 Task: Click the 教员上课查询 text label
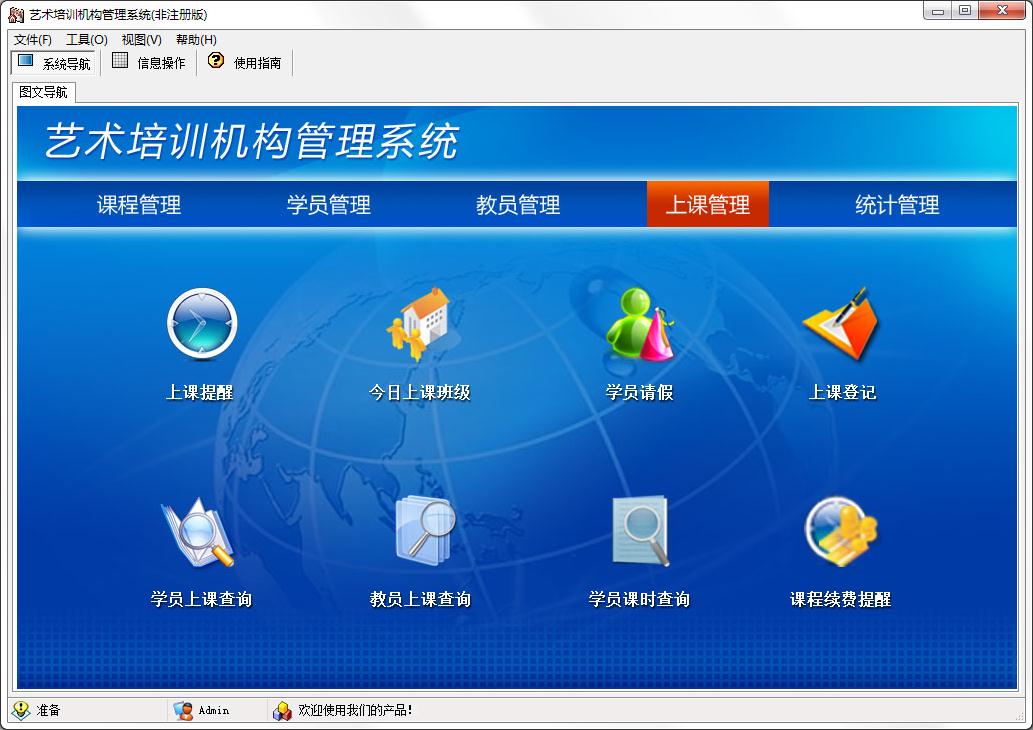pyautogui.click(x=420, y=599)
